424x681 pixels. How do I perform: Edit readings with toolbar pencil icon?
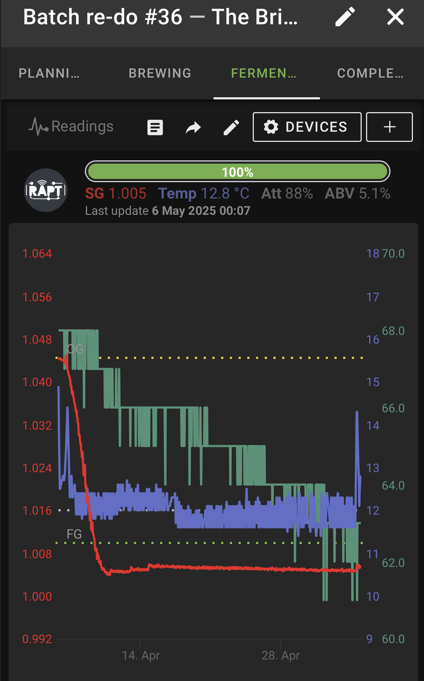pos(231,127)
